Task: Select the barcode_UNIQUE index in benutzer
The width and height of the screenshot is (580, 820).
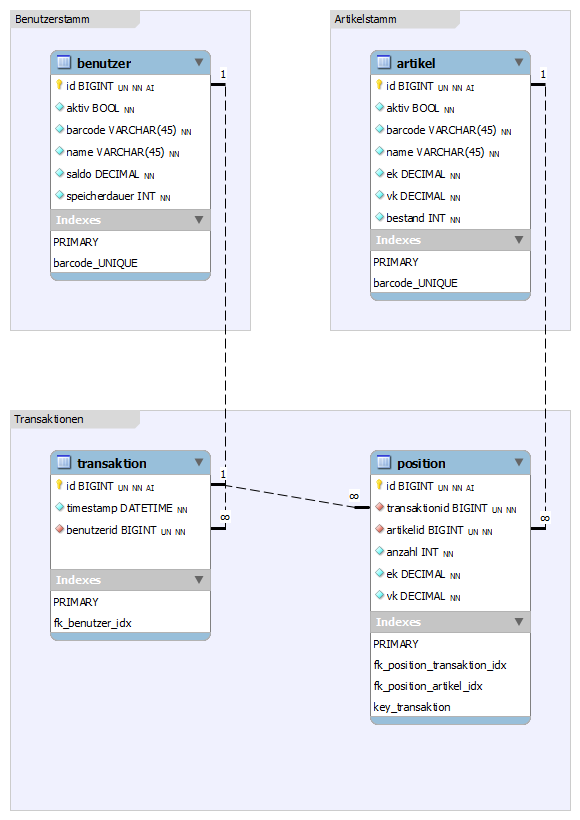Action: (95, 263)
